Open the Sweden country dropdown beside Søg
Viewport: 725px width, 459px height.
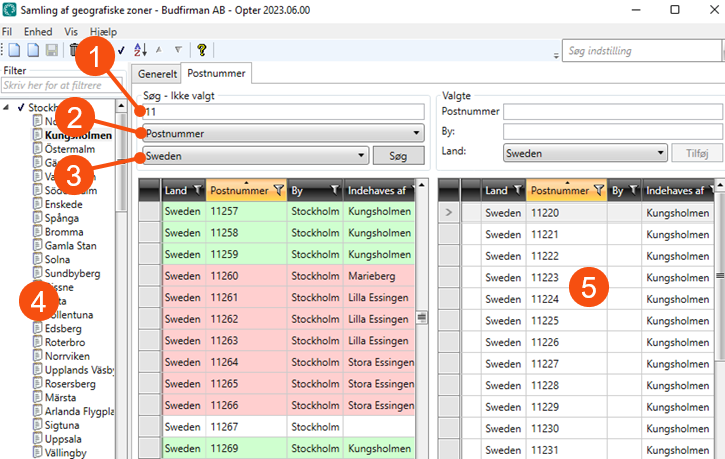pos(361,155)
